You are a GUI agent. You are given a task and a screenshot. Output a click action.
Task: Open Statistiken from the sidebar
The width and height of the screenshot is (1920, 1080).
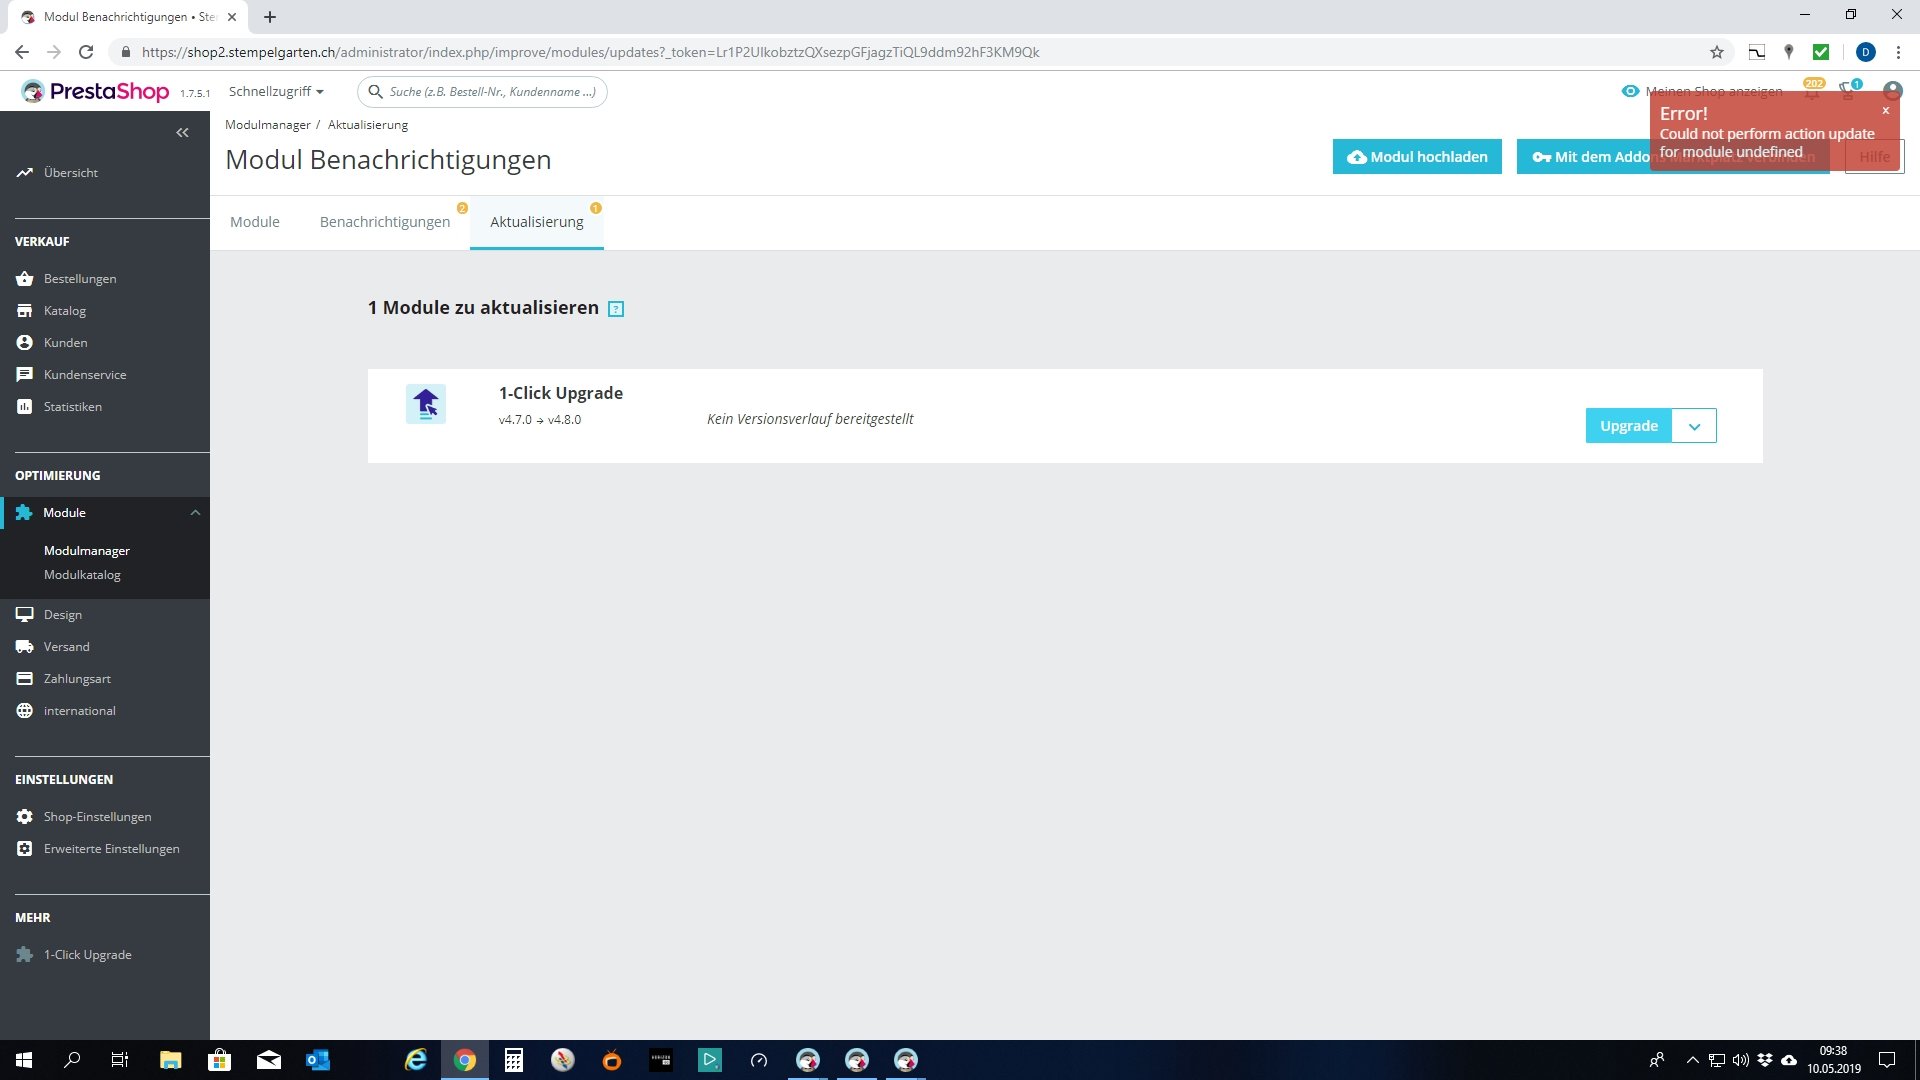pyautogui.click(x=72, y=406)
